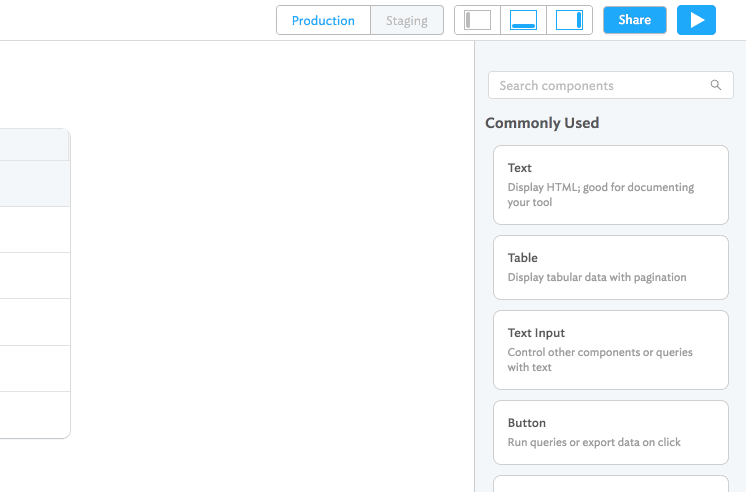
Task: Select the Table component card
Action: (610, 267)
